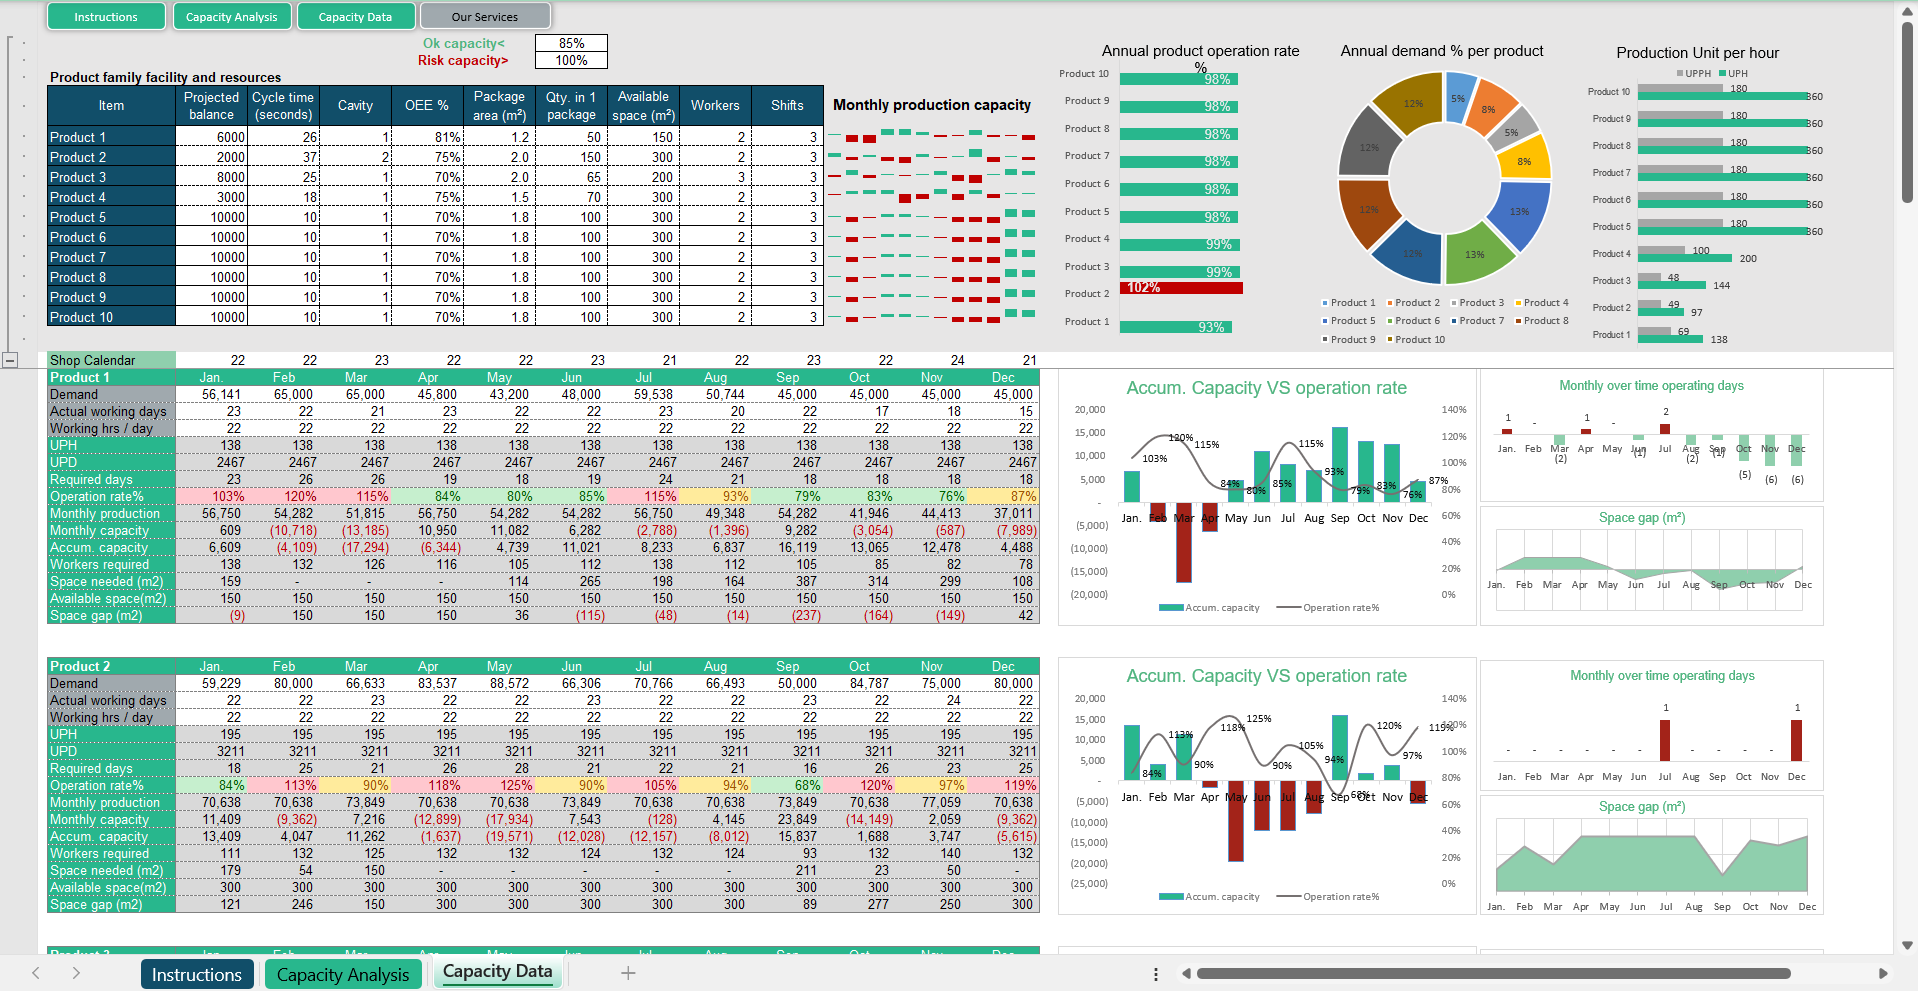Select the Risk capacity 100% input cell
The image size is (1918, 991).
click(571, 60)
